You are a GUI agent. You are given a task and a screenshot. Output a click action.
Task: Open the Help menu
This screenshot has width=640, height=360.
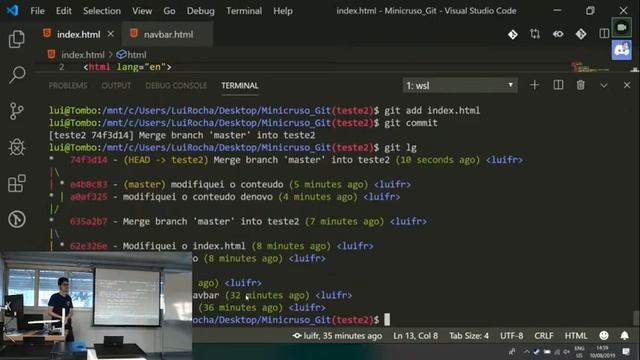[282, 11]
